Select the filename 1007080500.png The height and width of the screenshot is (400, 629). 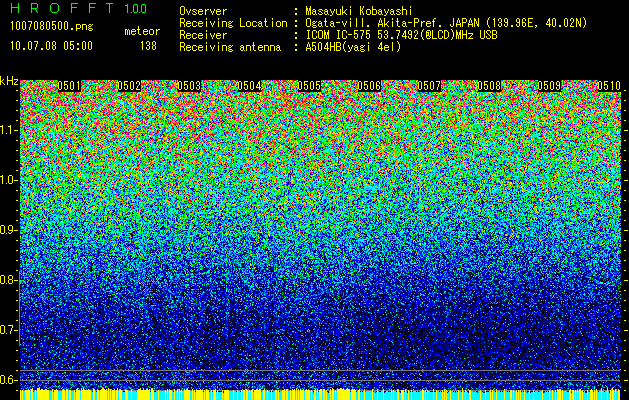[52, 27]
